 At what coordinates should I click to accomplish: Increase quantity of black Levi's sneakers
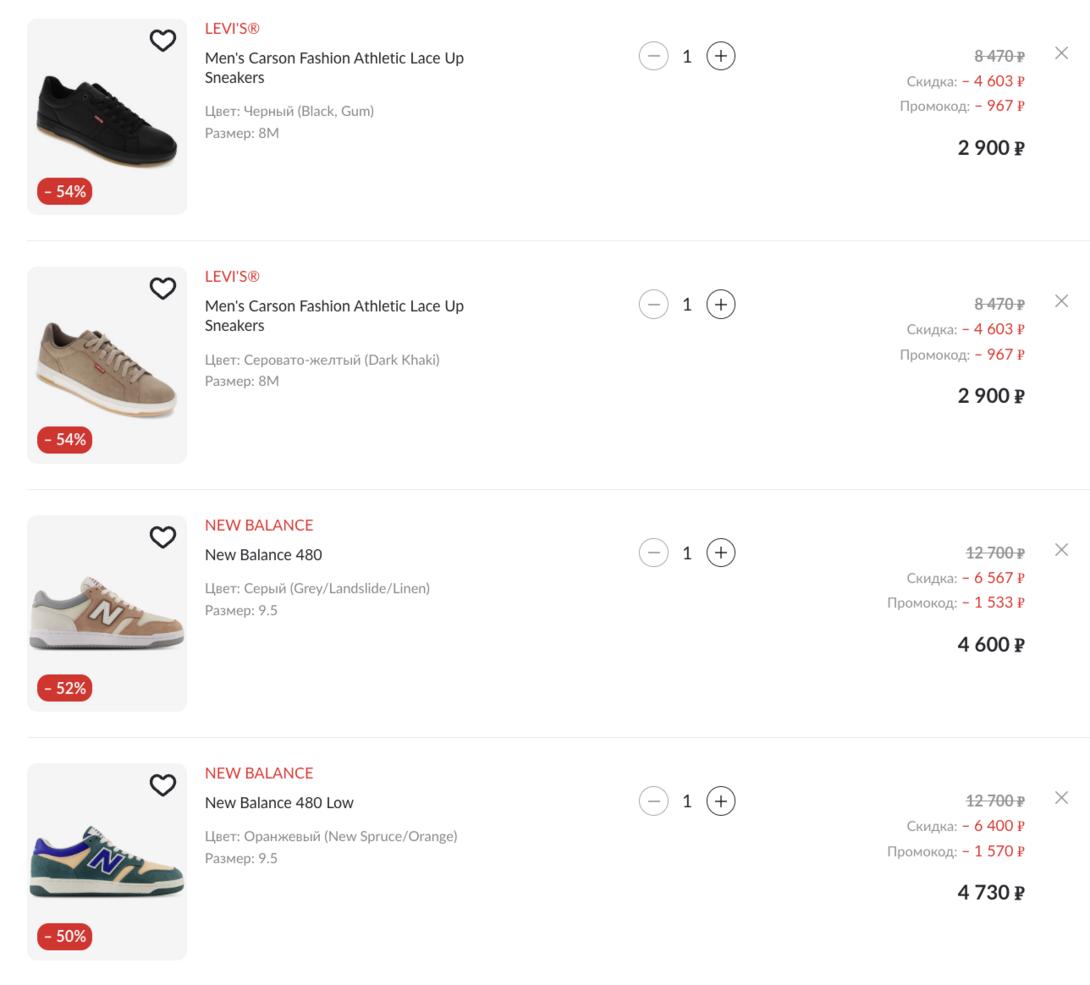point(721,56)
